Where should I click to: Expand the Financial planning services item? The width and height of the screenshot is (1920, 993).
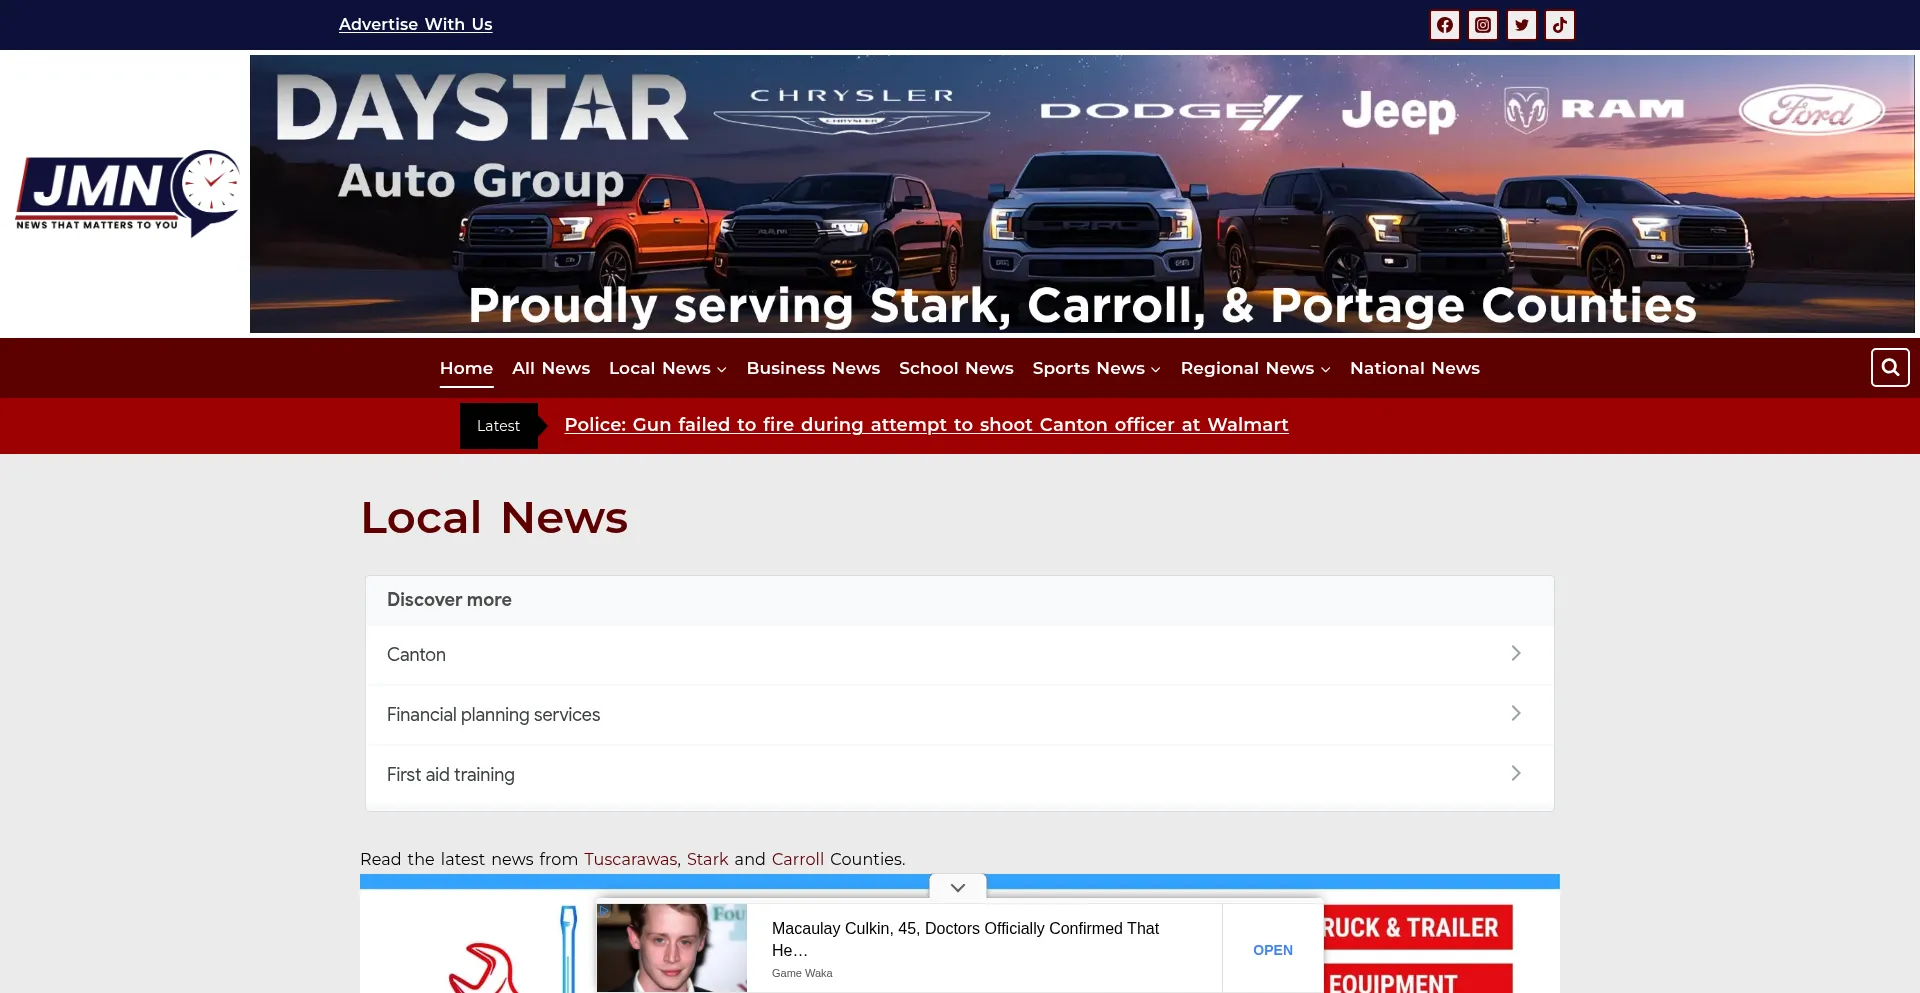[x=1516, y=714]
